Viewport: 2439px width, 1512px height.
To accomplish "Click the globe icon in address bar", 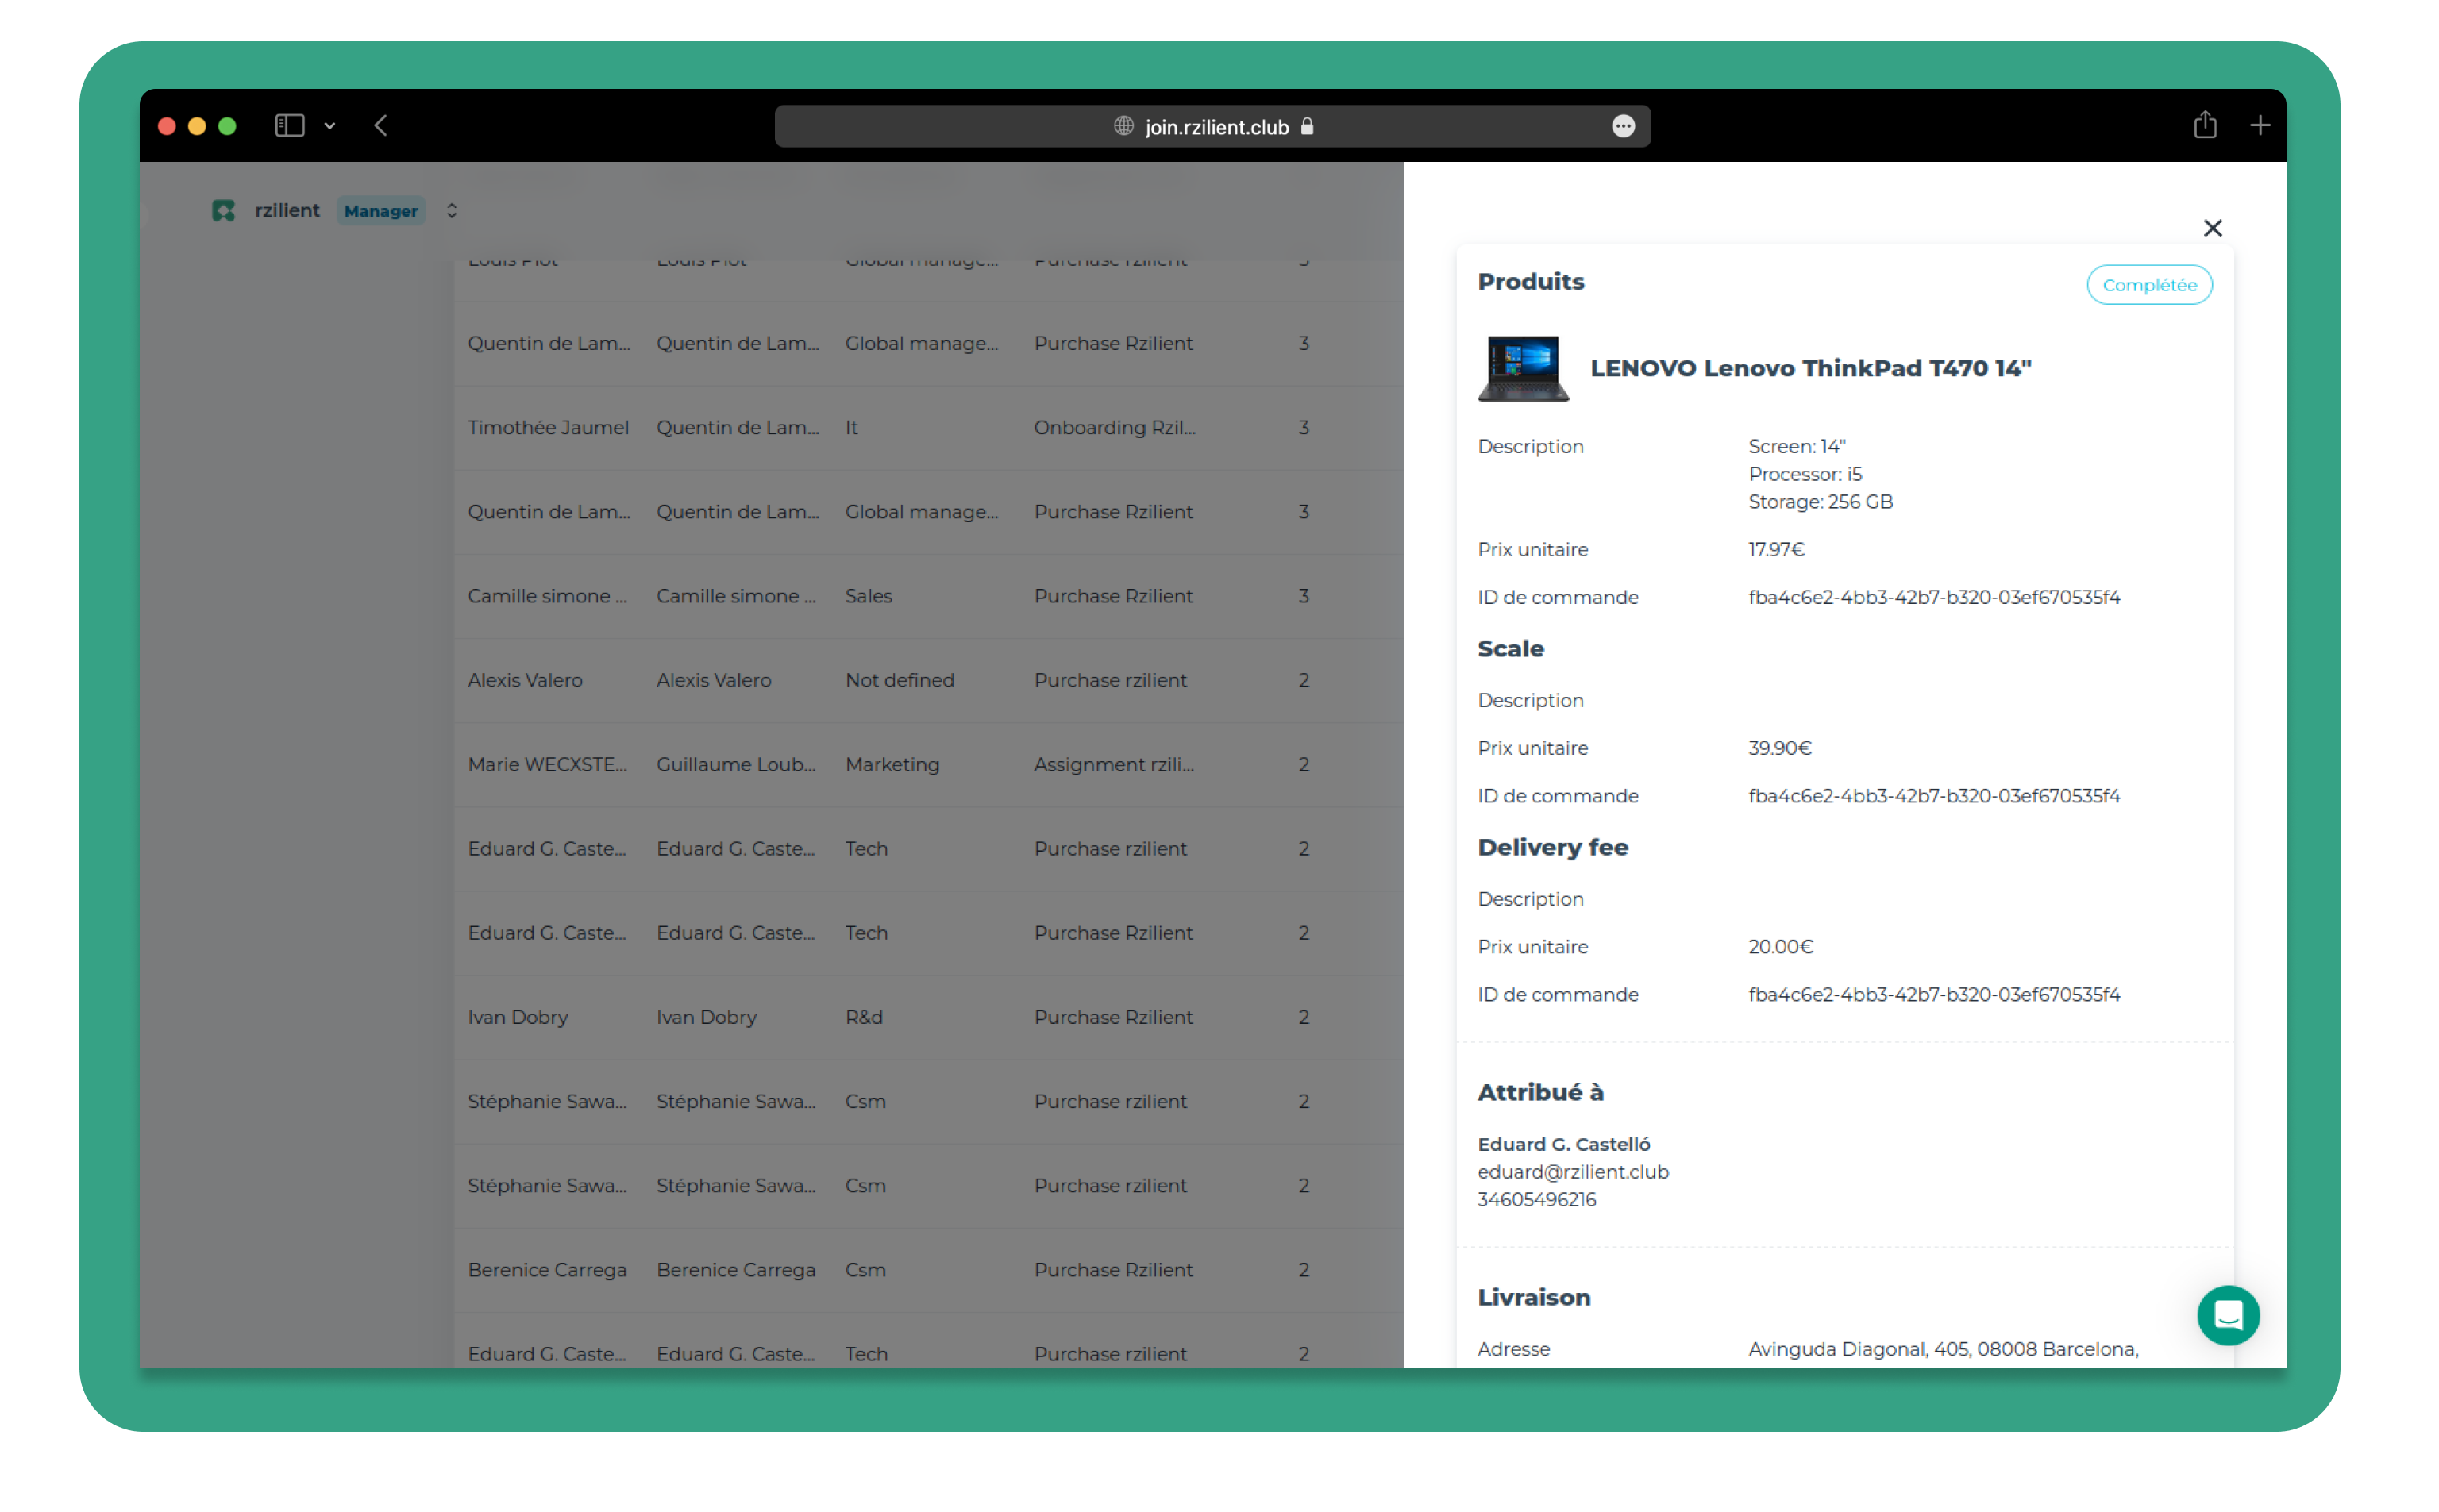I will pos(1124,126).
